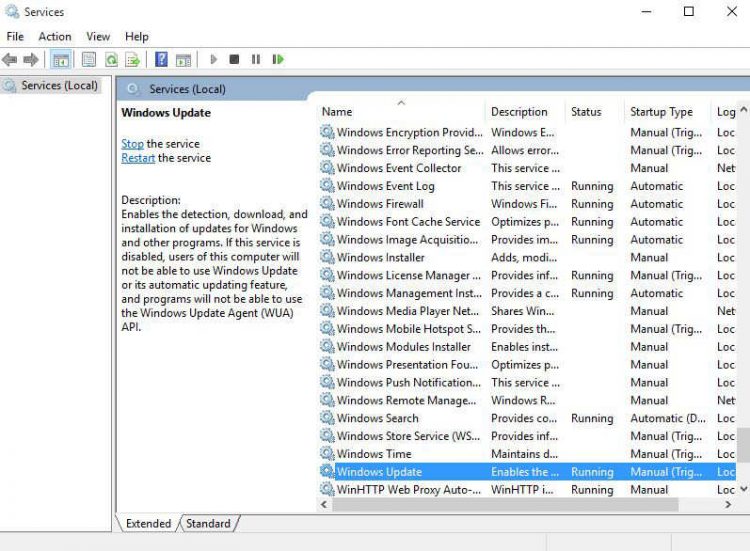Click the gear icon beside Windows Event Collector
This screenshot has height=551, width=750.
327,168
